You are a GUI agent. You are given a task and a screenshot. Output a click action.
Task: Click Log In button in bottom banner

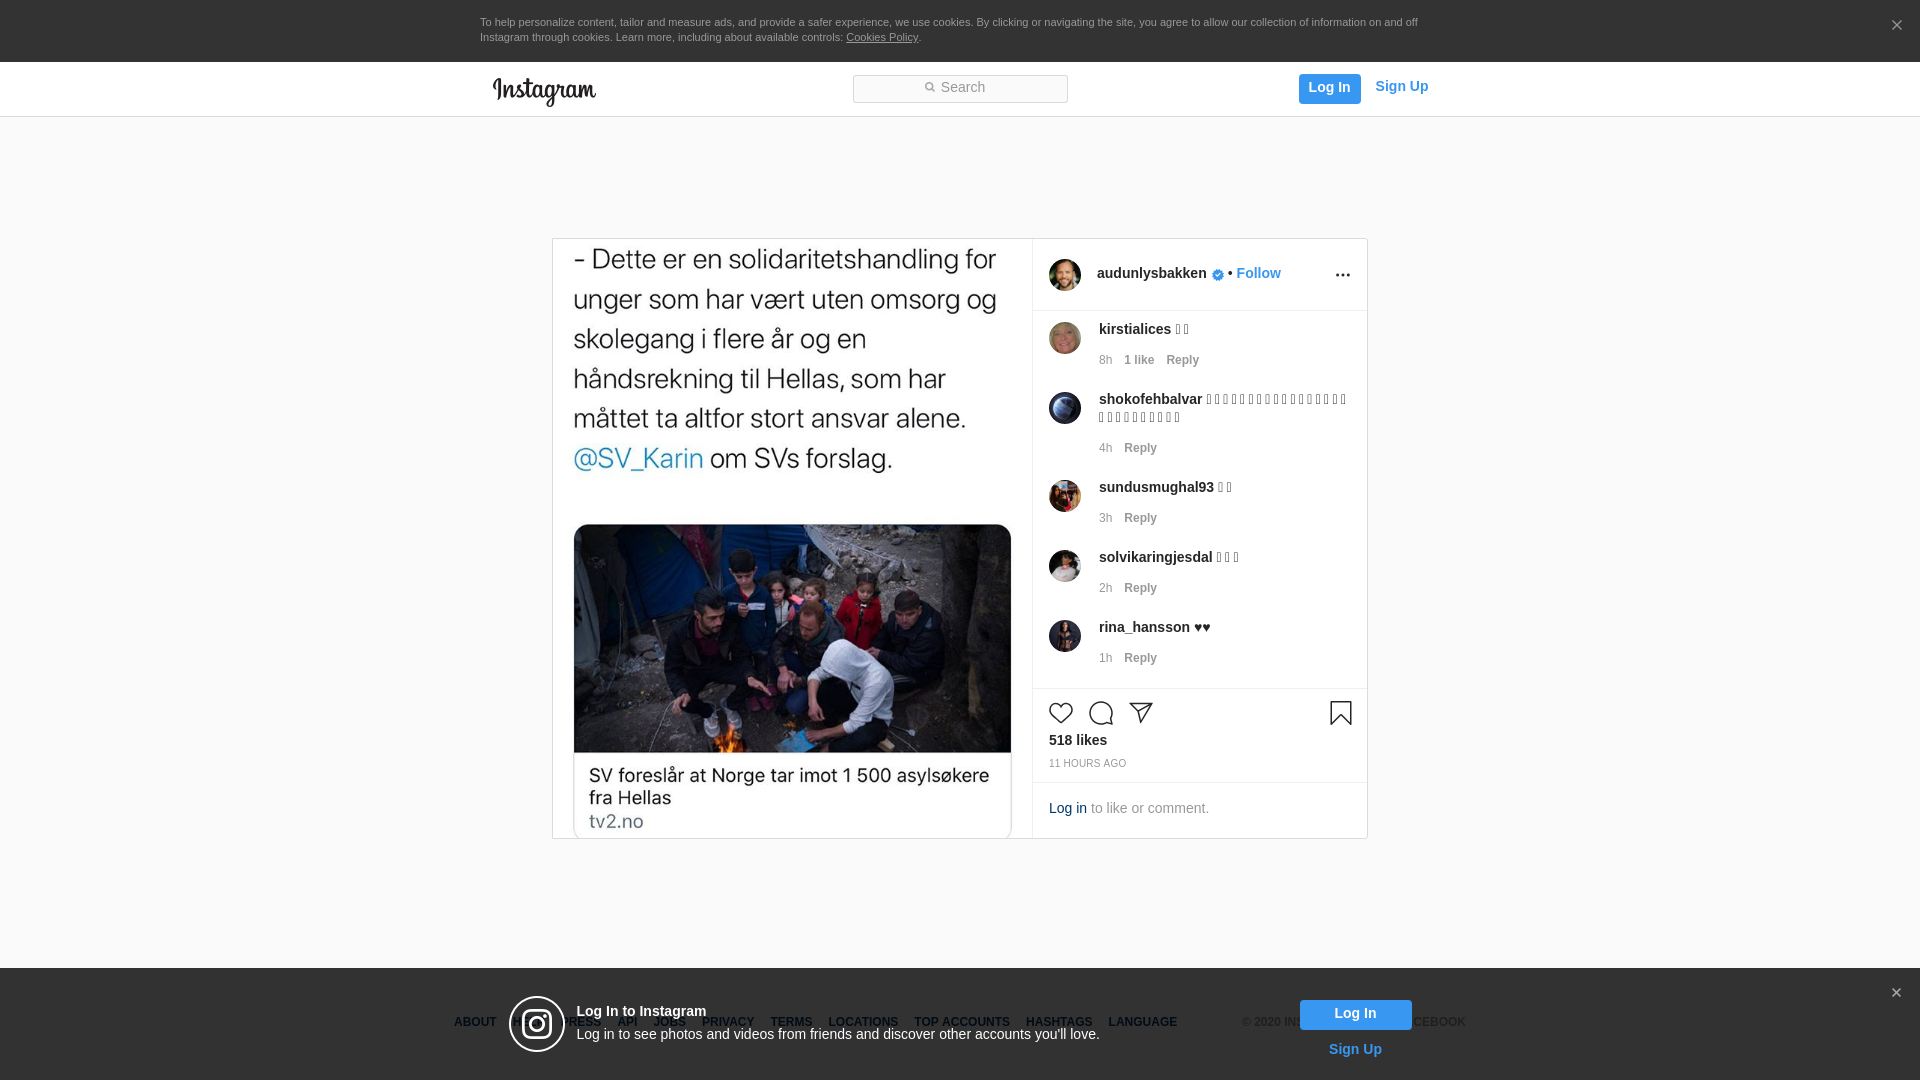1356,1015
